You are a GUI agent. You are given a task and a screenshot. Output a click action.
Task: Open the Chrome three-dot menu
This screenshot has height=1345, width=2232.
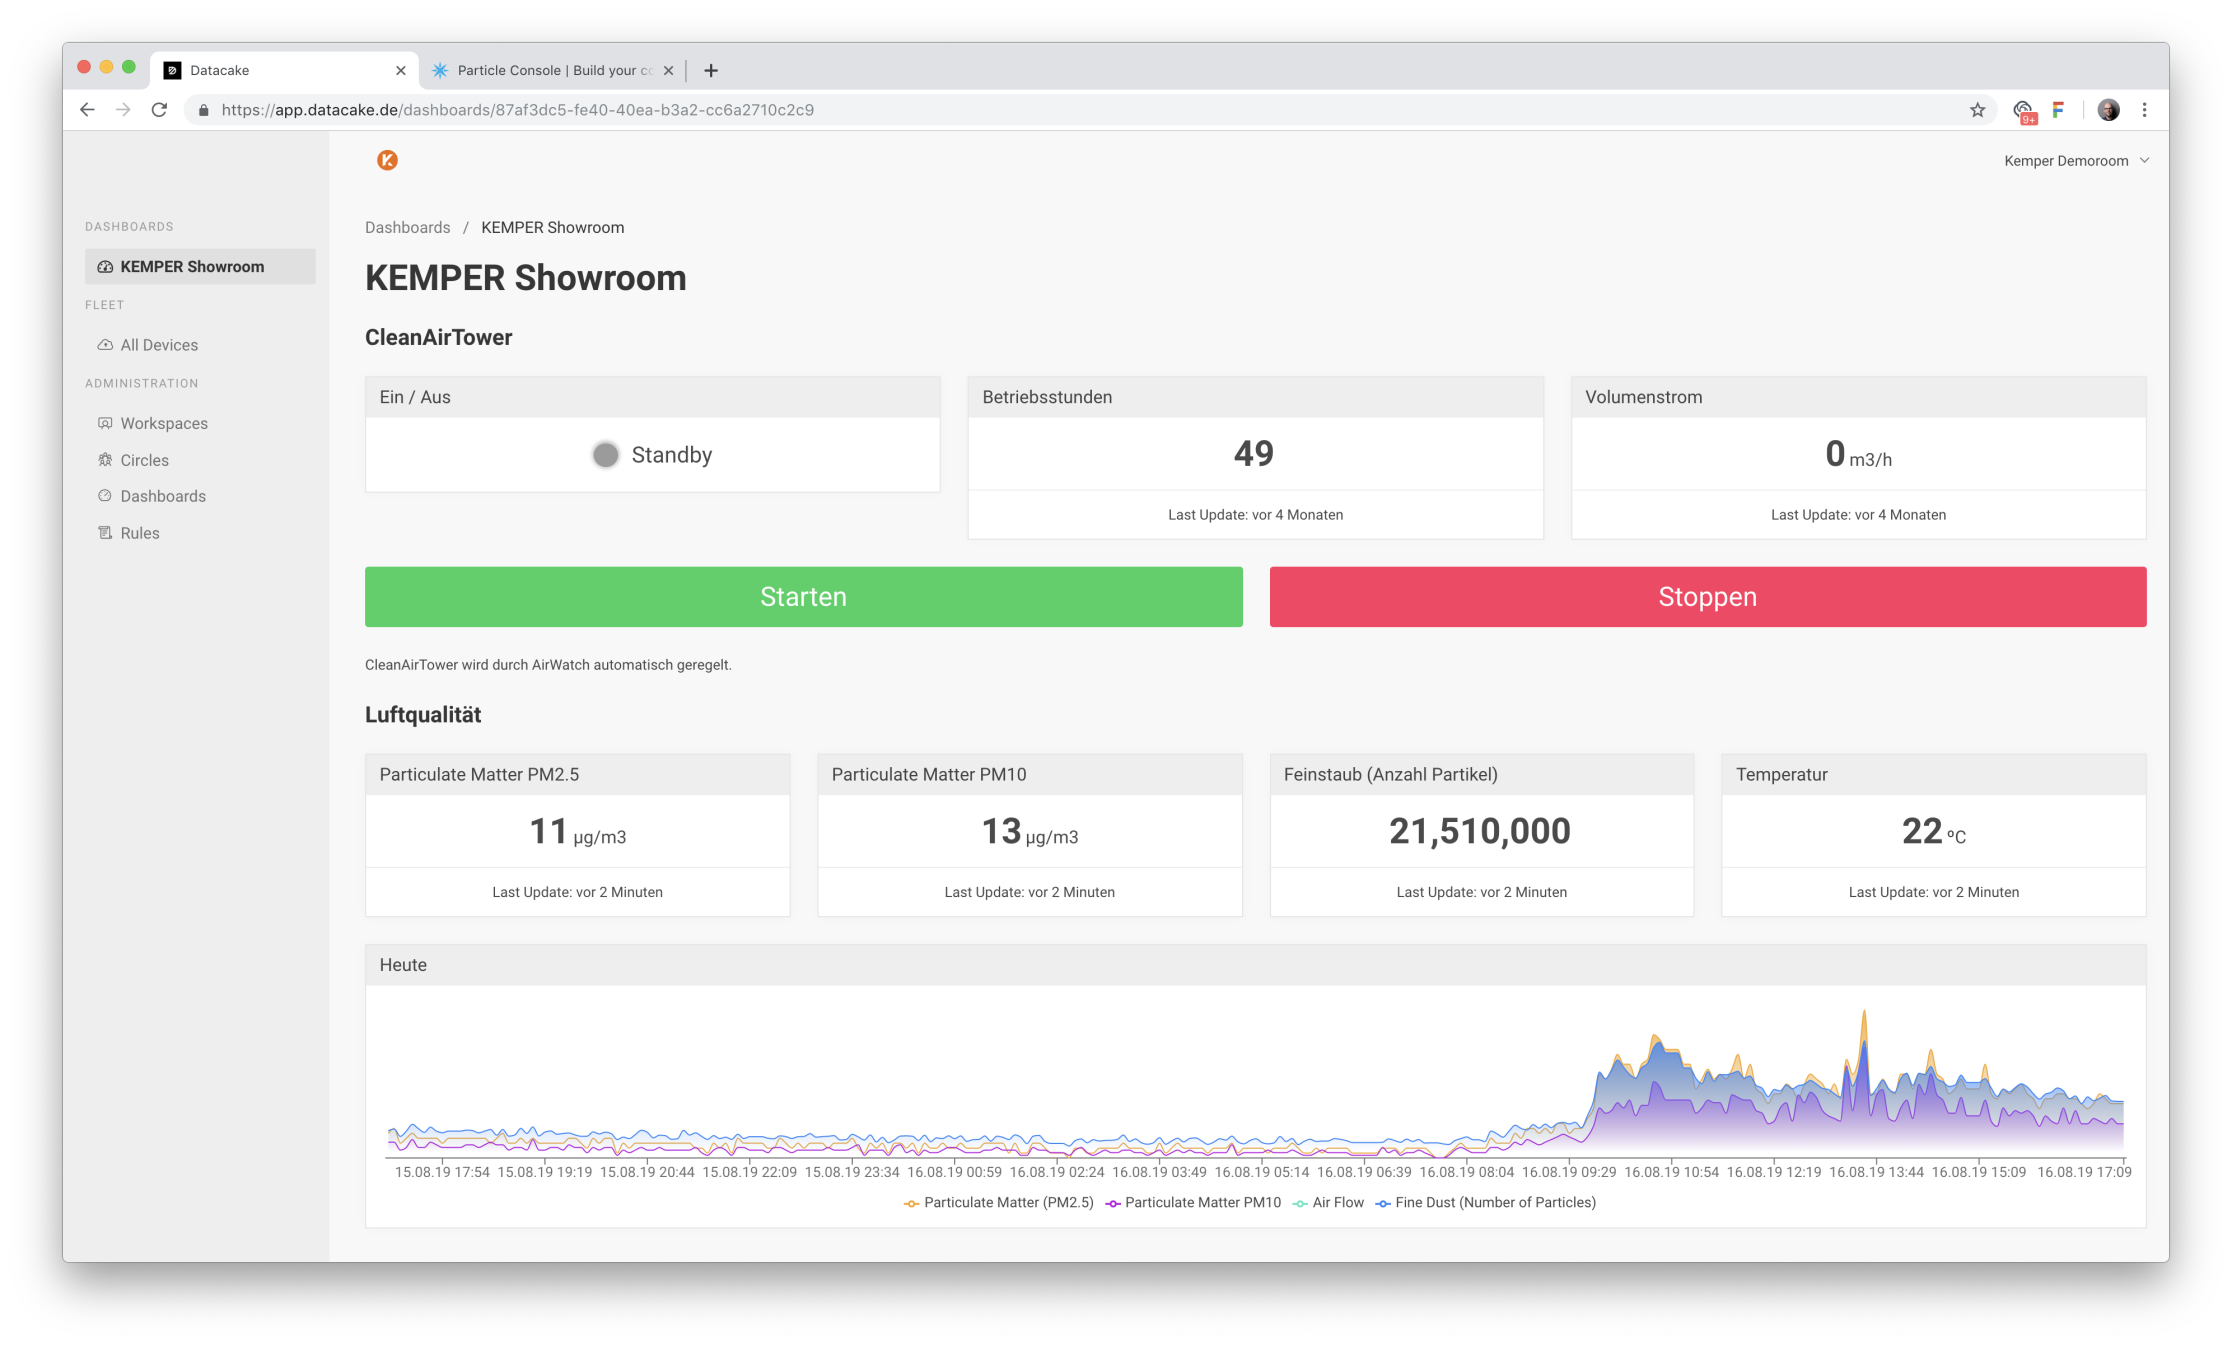(x=2144, y=110)
